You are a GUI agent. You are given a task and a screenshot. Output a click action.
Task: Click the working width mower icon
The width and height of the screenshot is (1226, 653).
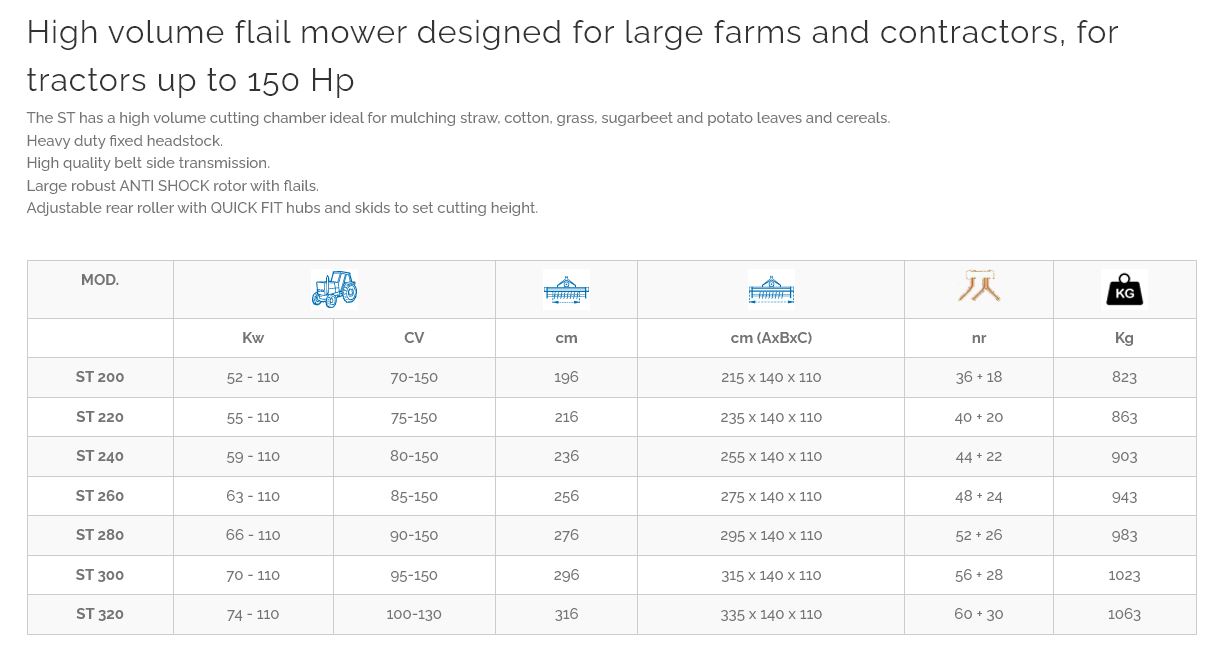566,290
